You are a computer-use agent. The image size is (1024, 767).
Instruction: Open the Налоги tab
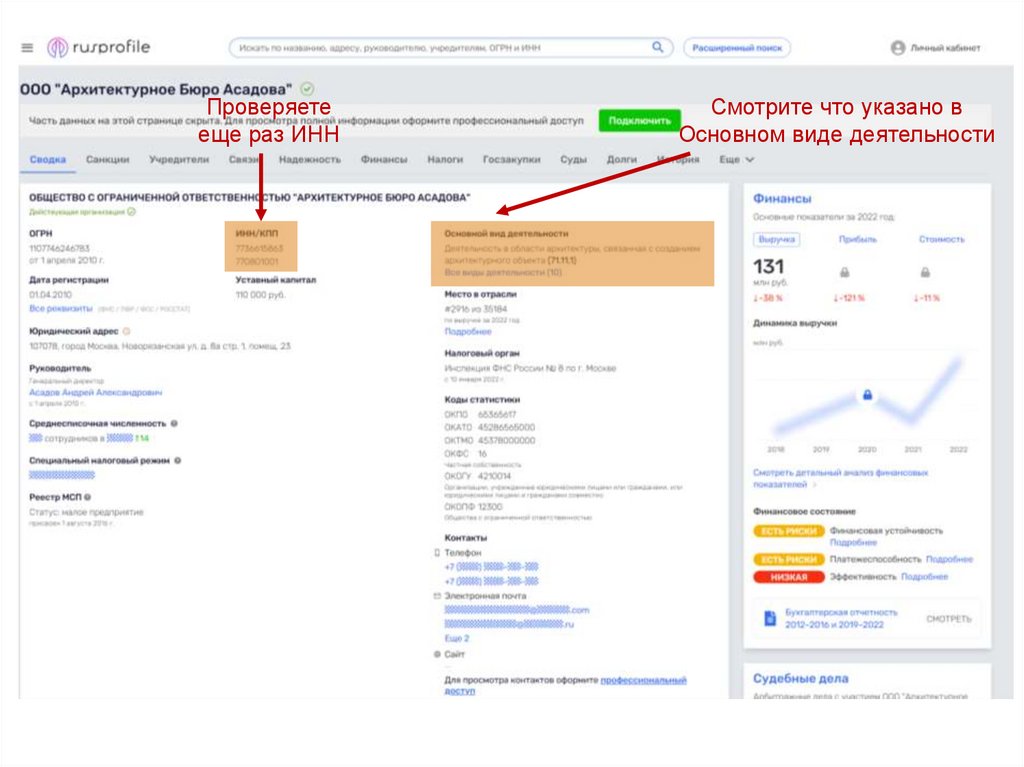(445, 159)
